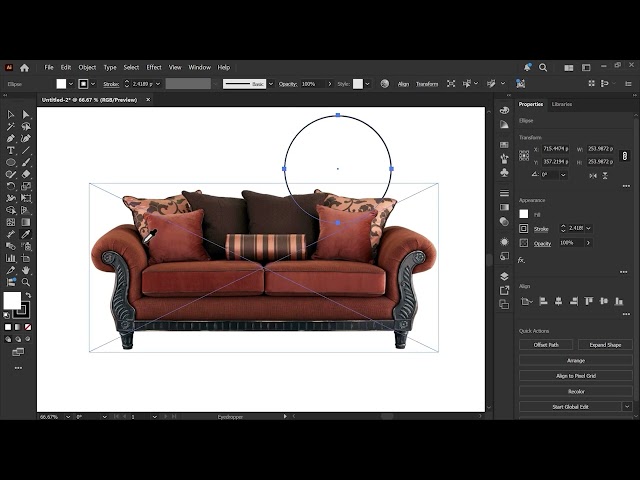Set the transform reference point
This screenshot has width=640, height=480.
coord(524,156)
